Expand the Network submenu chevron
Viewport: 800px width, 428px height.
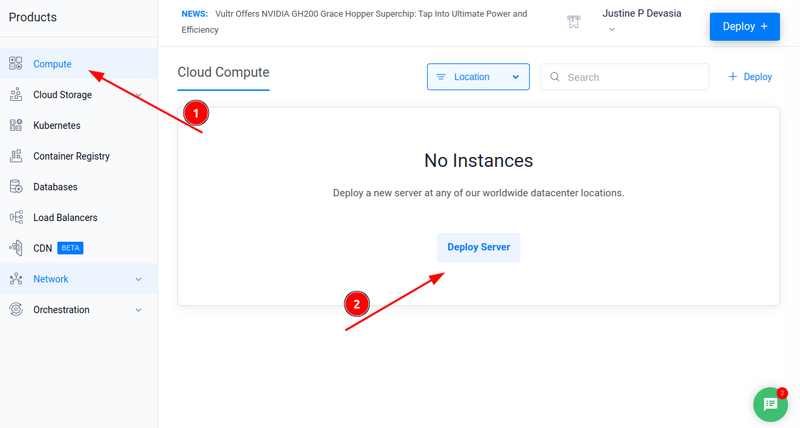[x=138, y=279]
